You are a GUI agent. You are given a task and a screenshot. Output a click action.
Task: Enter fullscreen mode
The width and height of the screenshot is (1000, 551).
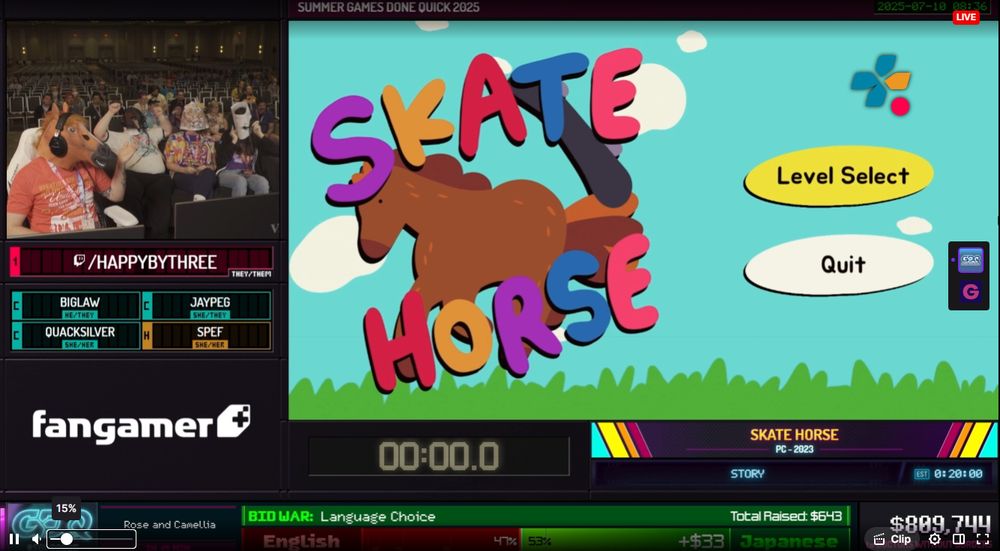[982, 539]
